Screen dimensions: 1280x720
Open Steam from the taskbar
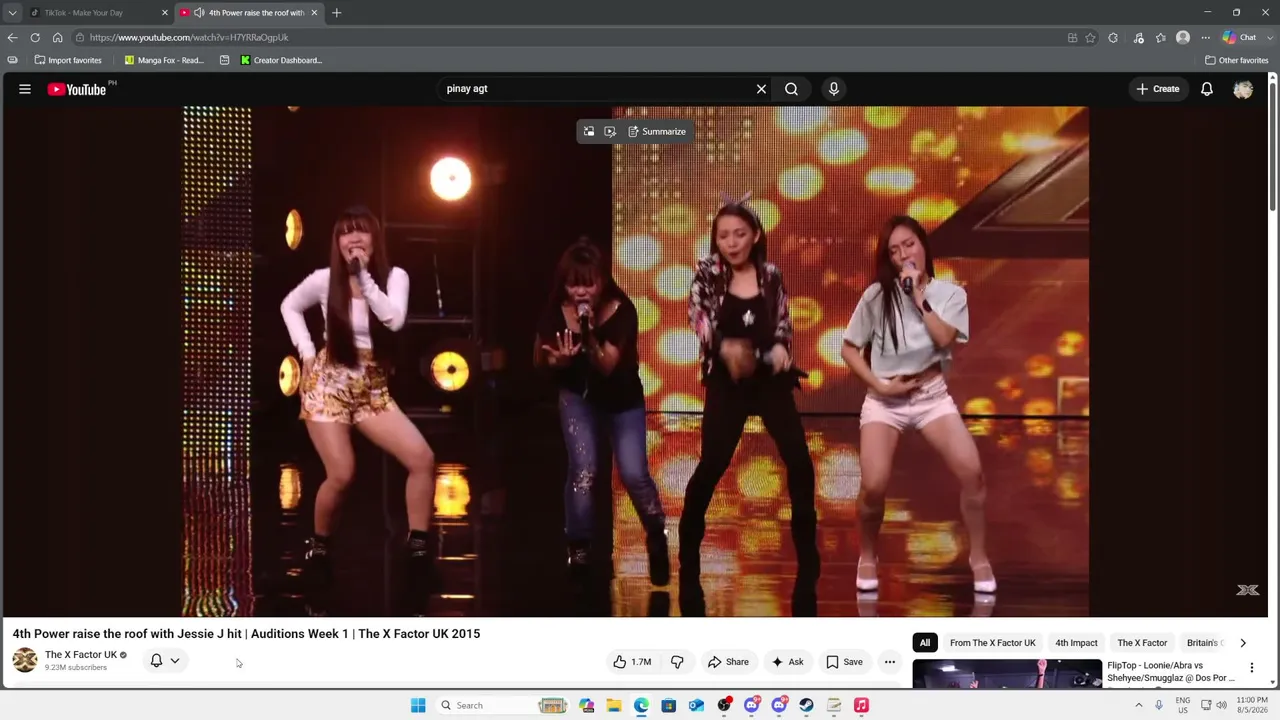[806, 705]
